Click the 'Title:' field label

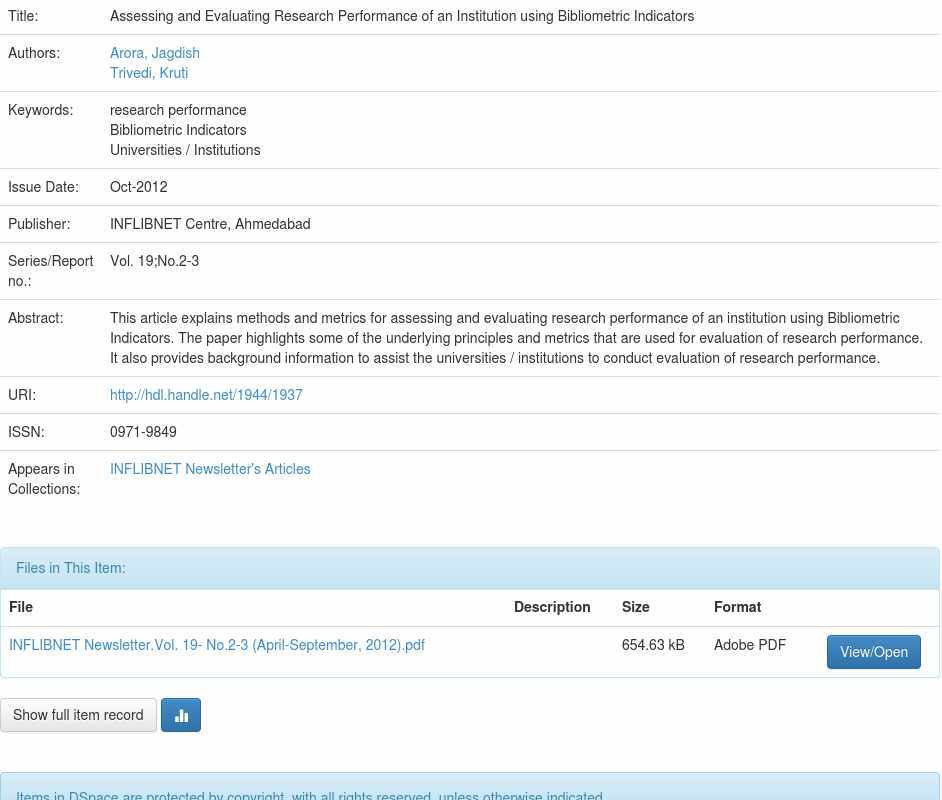[23, 16]
